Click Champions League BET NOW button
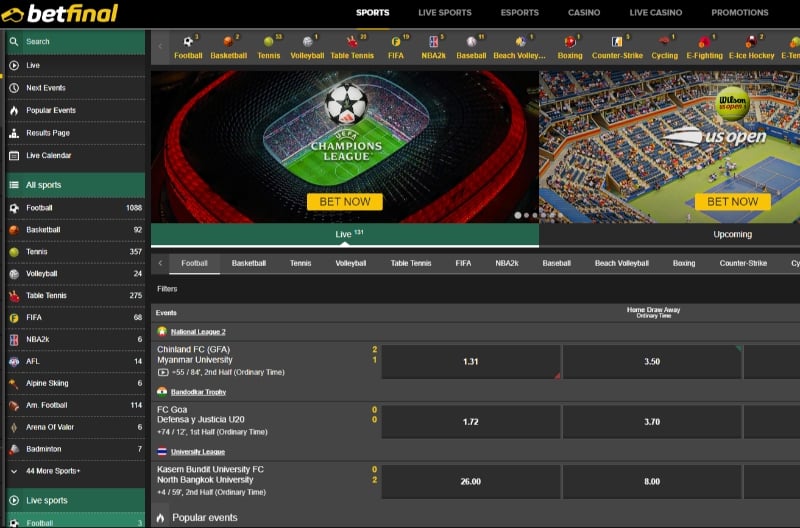 (x=345, y=202)
